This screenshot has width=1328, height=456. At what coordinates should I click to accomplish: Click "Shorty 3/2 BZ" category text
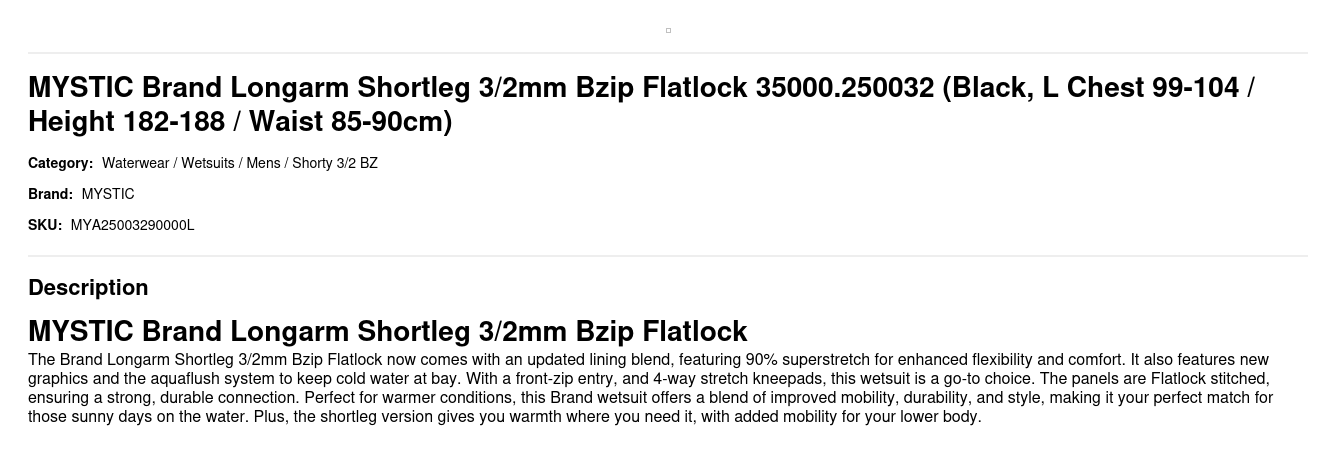tap(334, 163)
